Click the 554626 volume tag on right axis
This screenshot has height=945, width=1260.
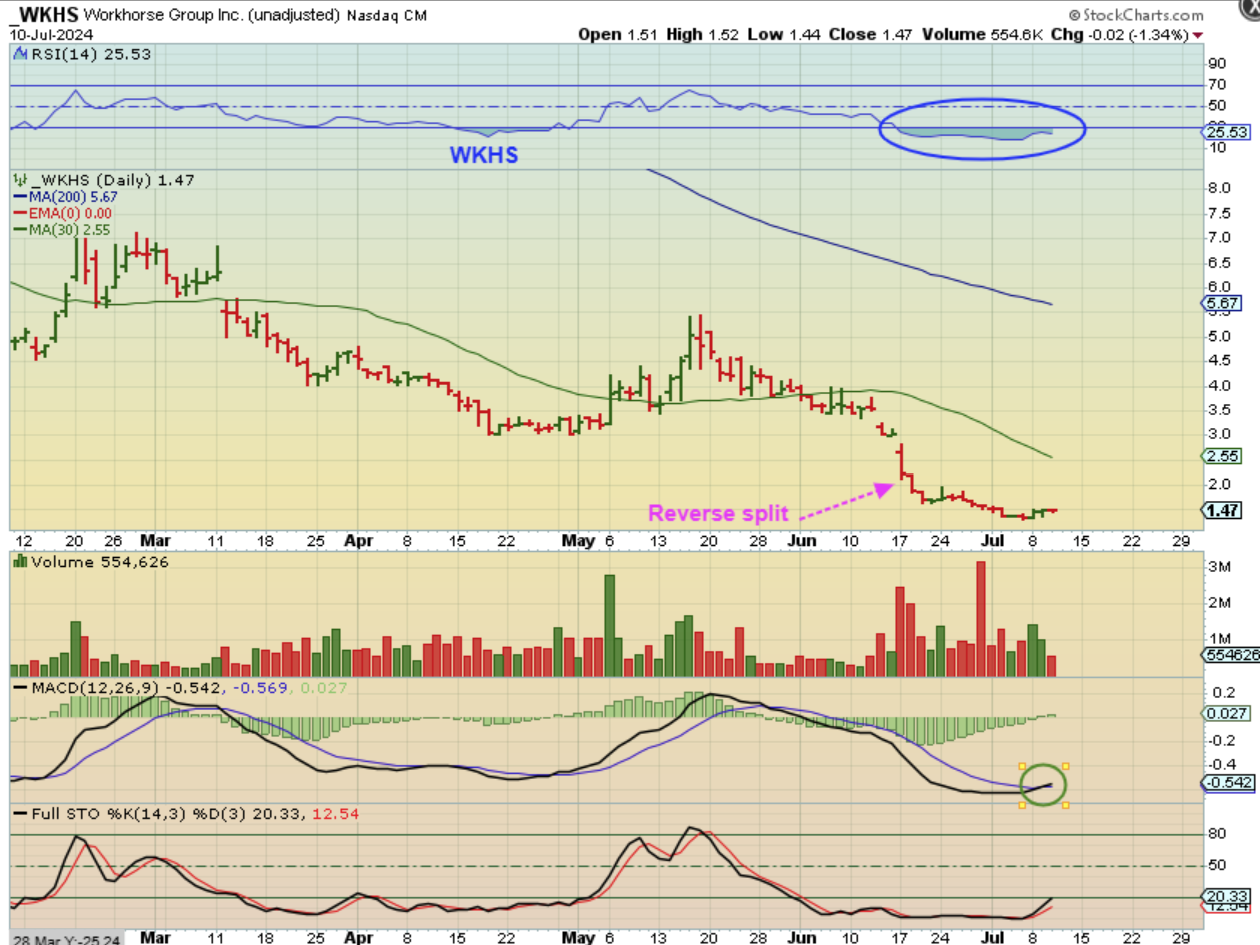1228,655
